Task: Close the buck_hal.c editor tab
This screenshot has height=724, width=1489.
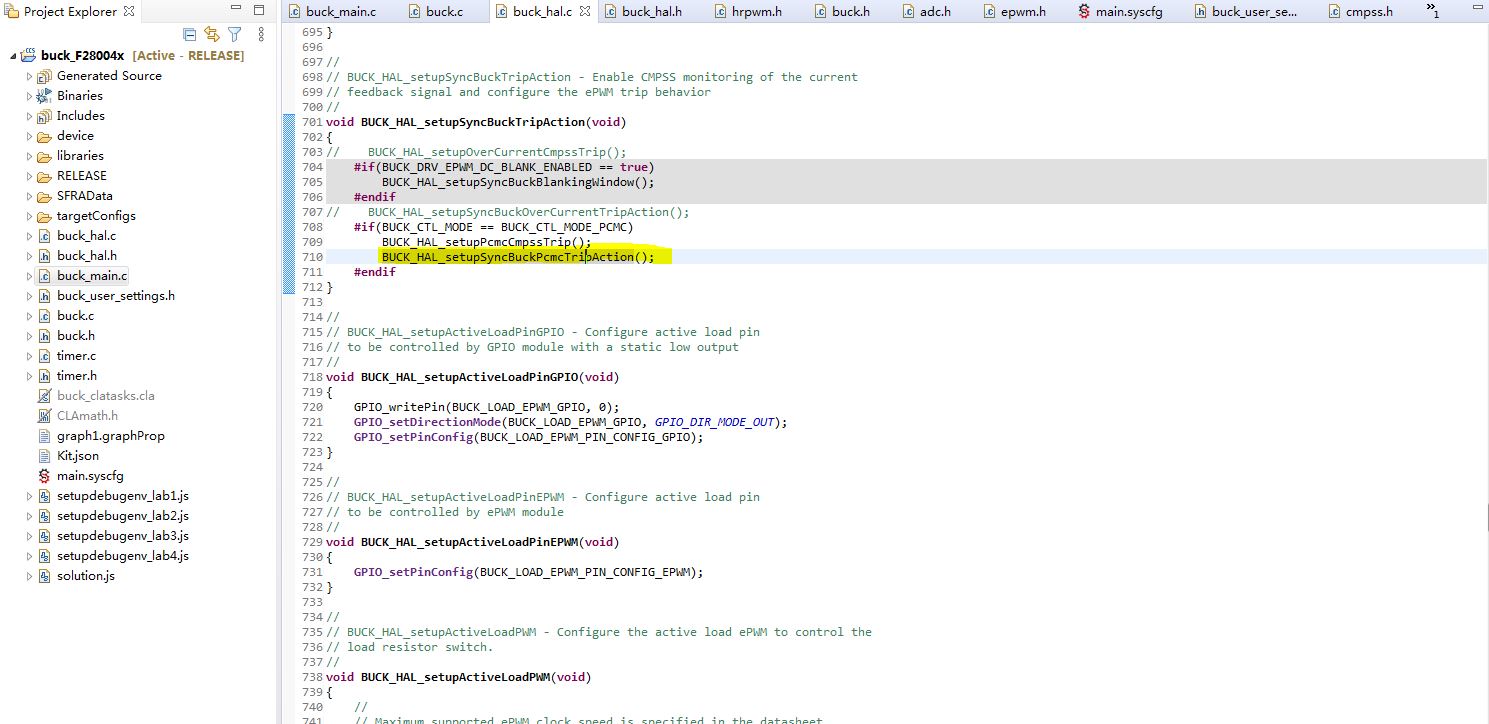Action: coord(585,12)
